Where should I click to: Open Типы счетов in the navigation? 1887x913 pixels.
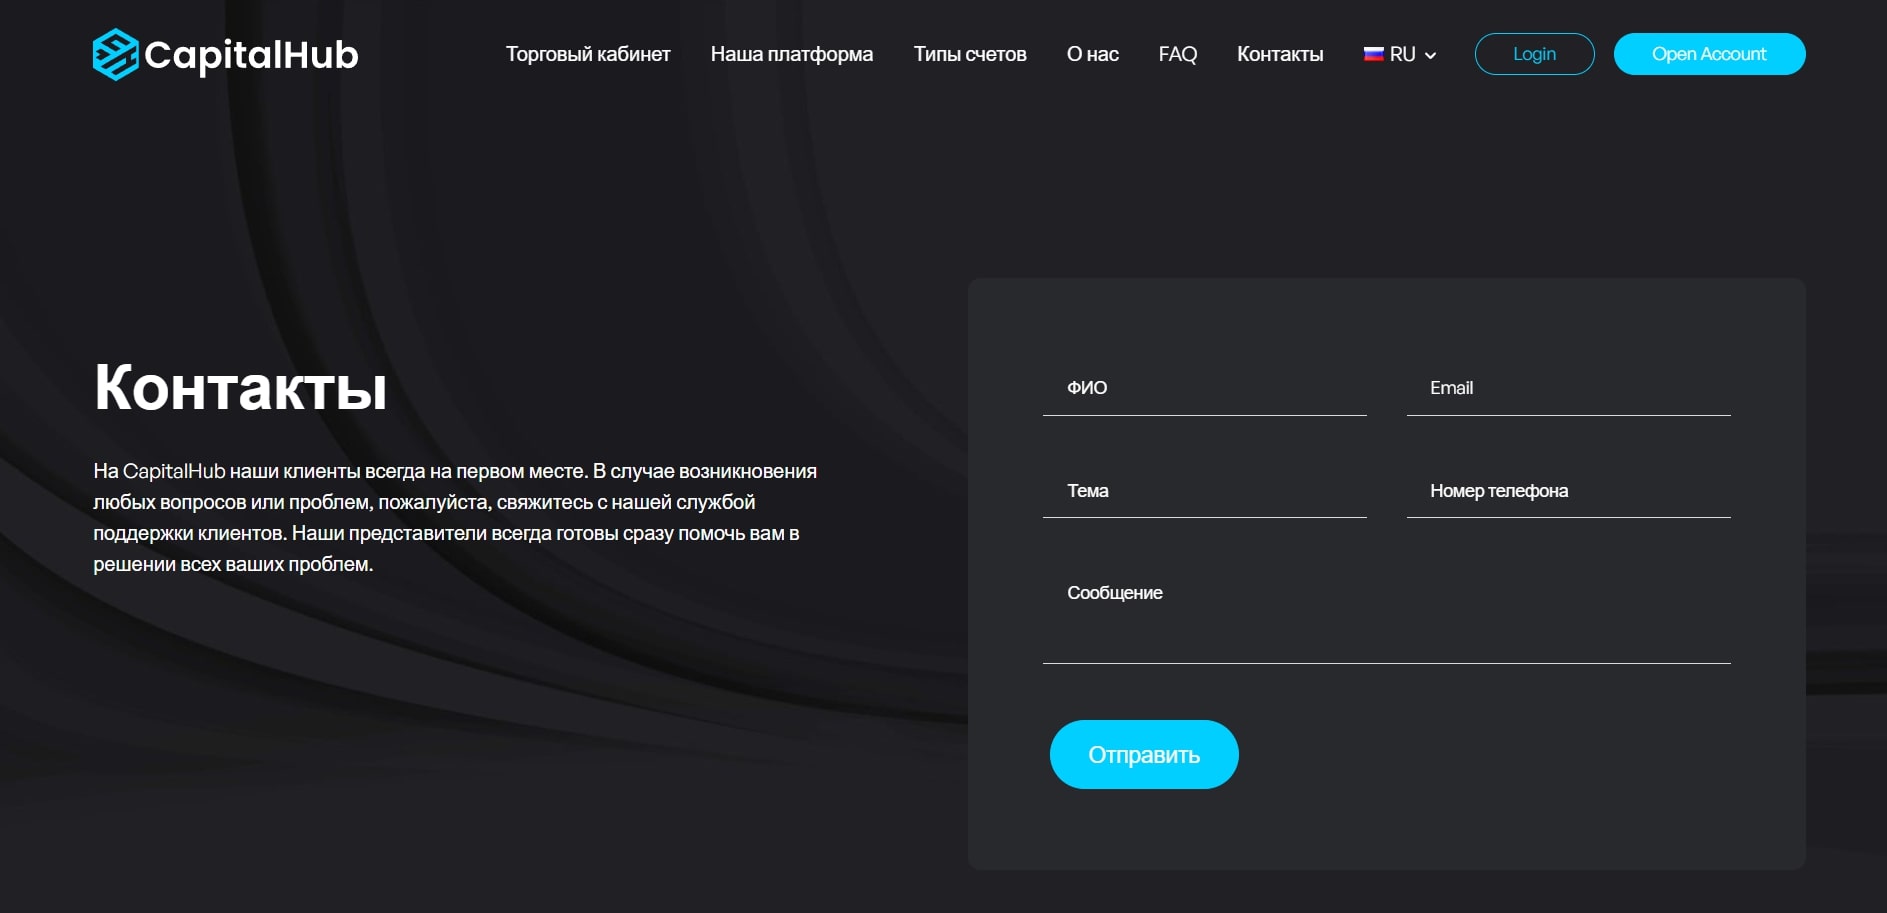coord(970,54)
